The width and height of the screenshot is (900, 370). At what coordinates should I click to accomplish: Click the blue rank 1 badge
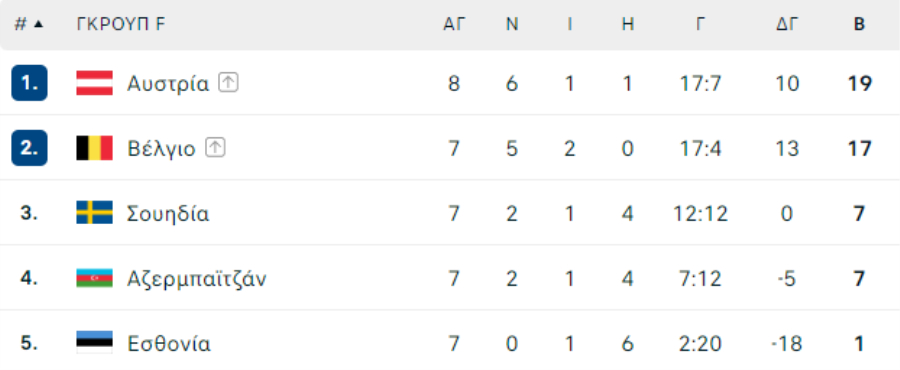29,83
